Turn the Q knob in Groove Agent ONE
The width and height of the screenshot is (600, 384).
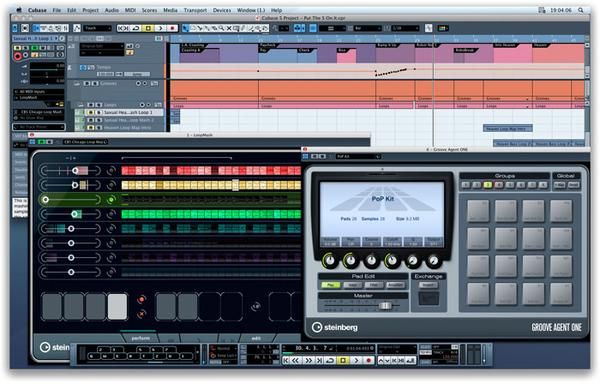412,260
